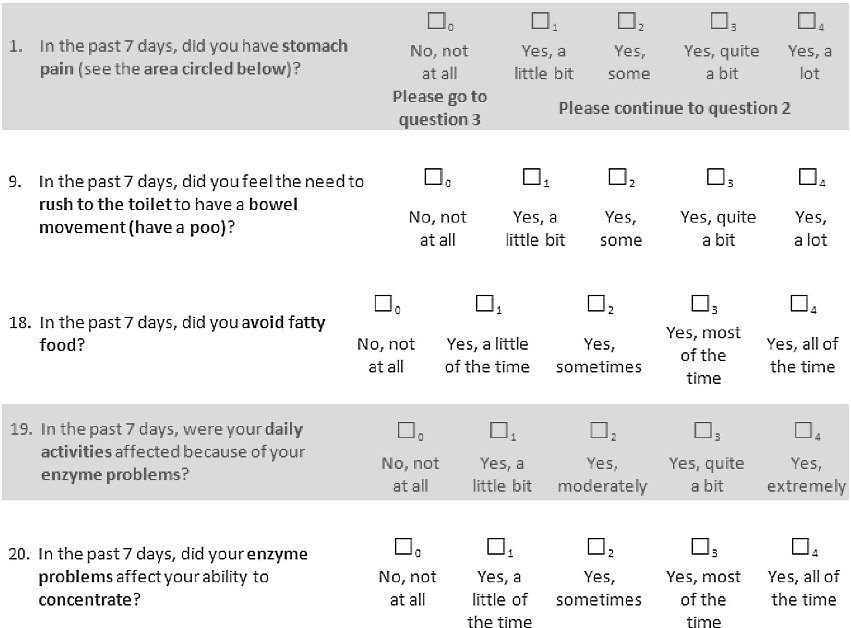The height and width of the screenshot is (628, 851).
Task: Check 'Yes, some' for rush to toilet
Action: [617, 177]
